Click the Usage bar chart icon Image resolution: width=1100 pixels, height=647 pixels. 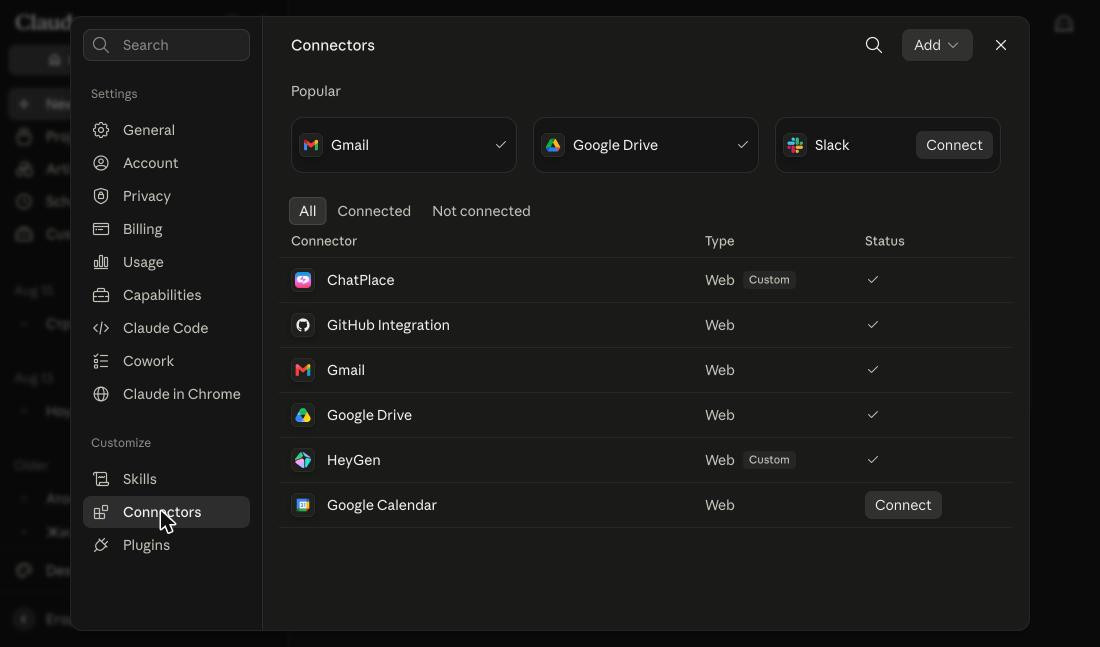(101, 262)
